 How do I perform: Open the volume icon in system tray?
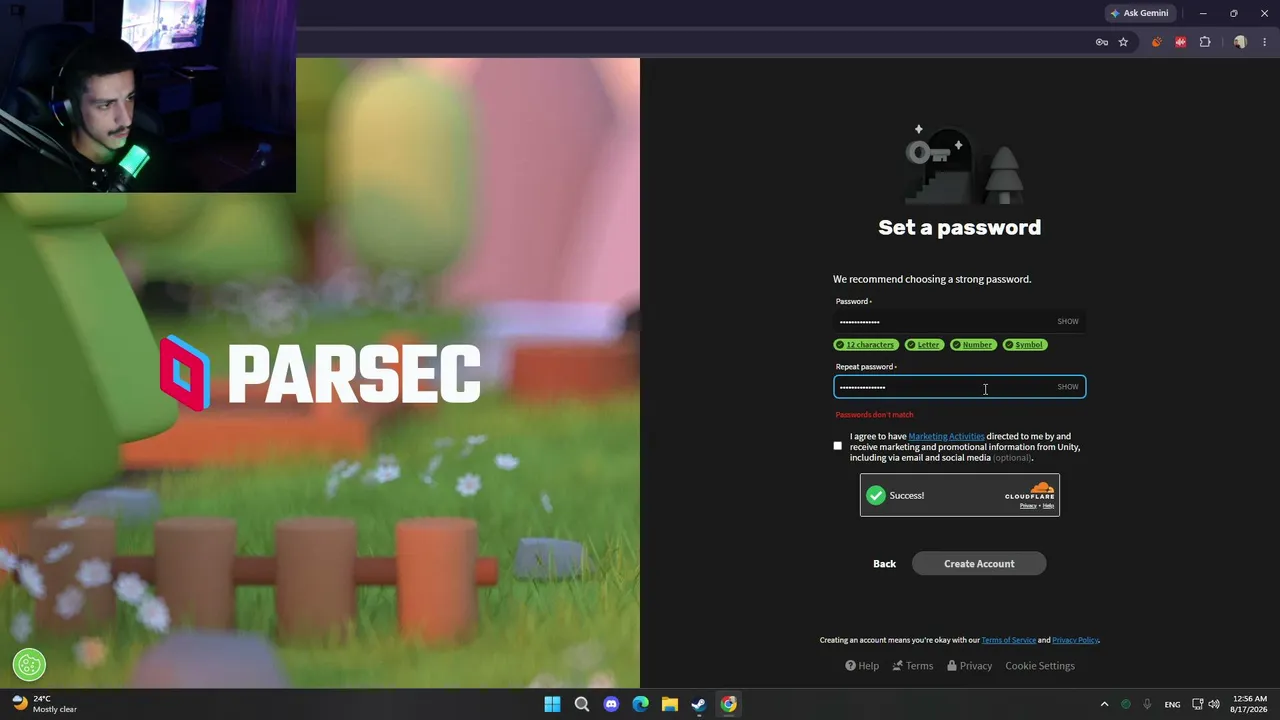(x=1214, y=704)
